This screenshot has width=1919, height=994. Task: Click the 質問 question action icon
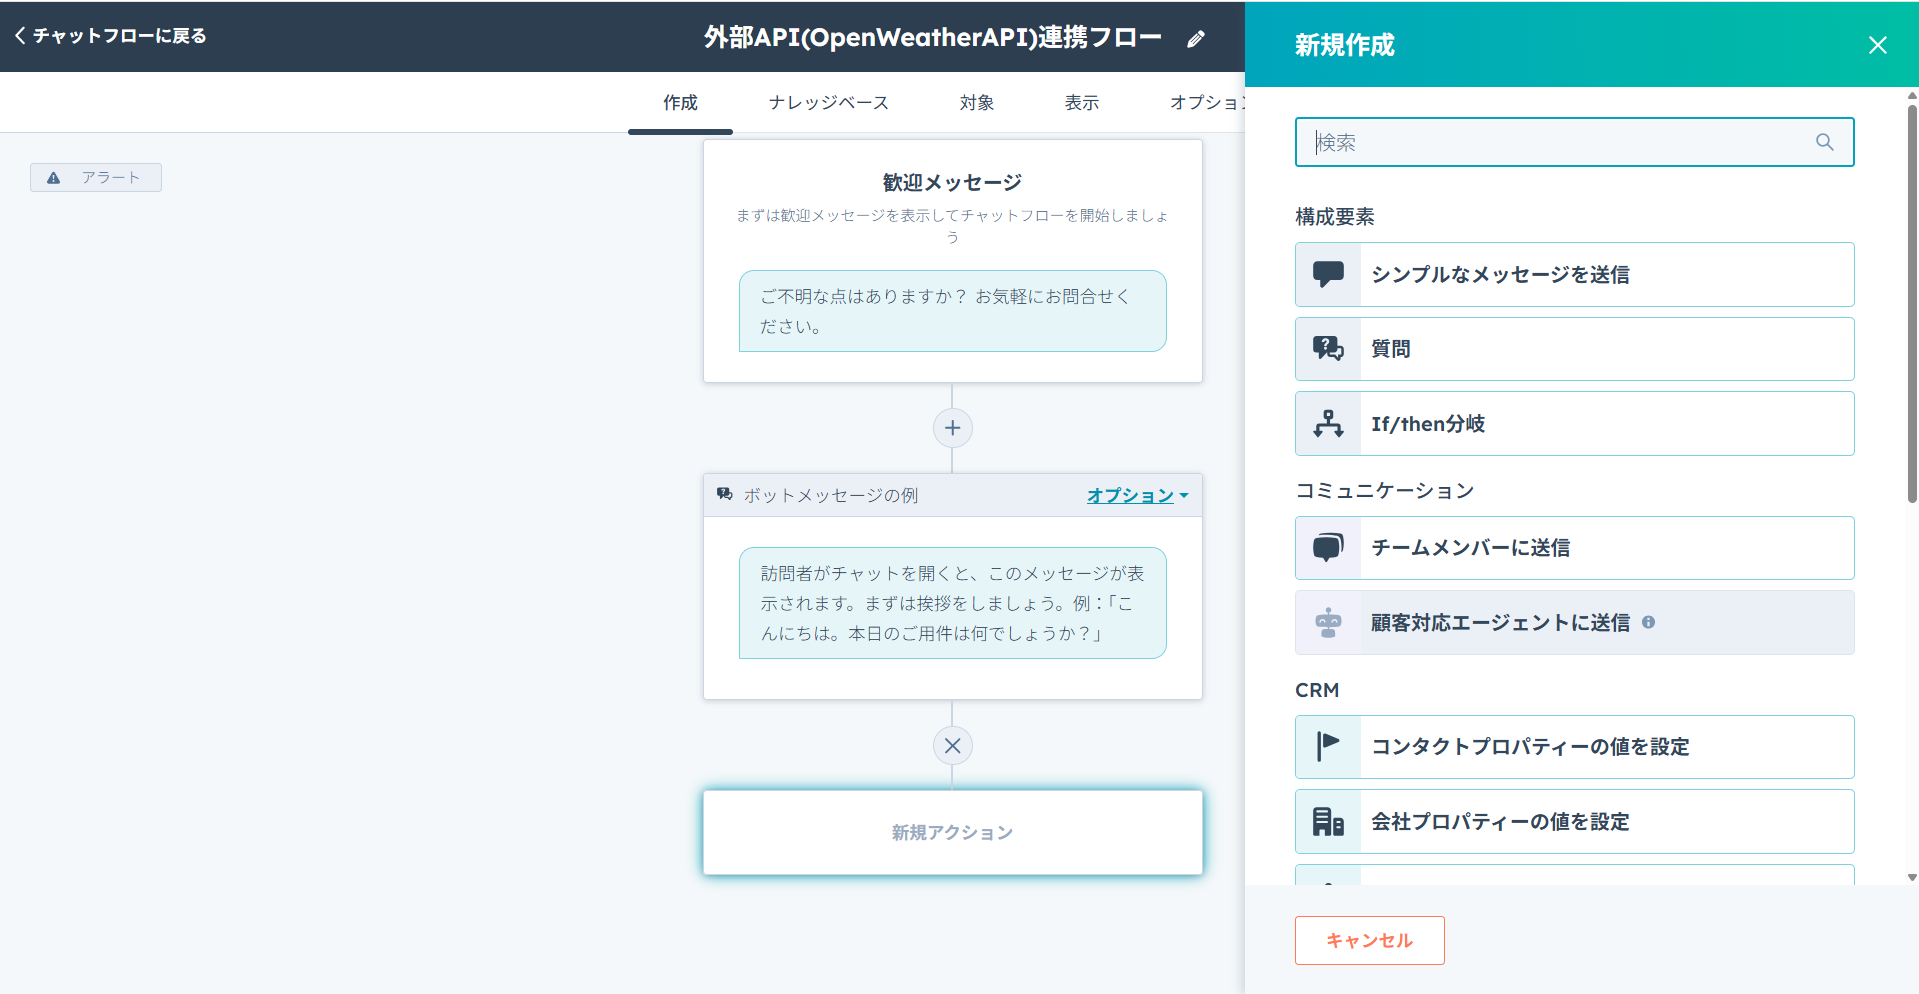click(1328, 348)
